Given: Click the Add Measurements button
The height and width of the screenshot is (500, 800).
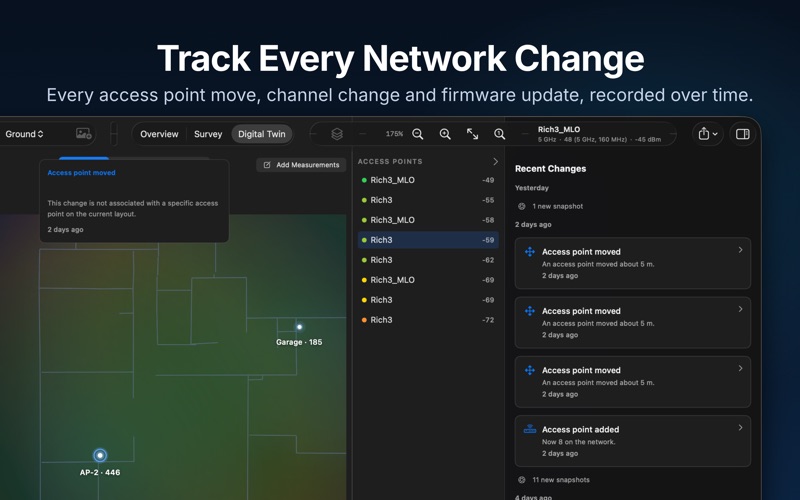Looking at the screenshot, I should [301, 165].
